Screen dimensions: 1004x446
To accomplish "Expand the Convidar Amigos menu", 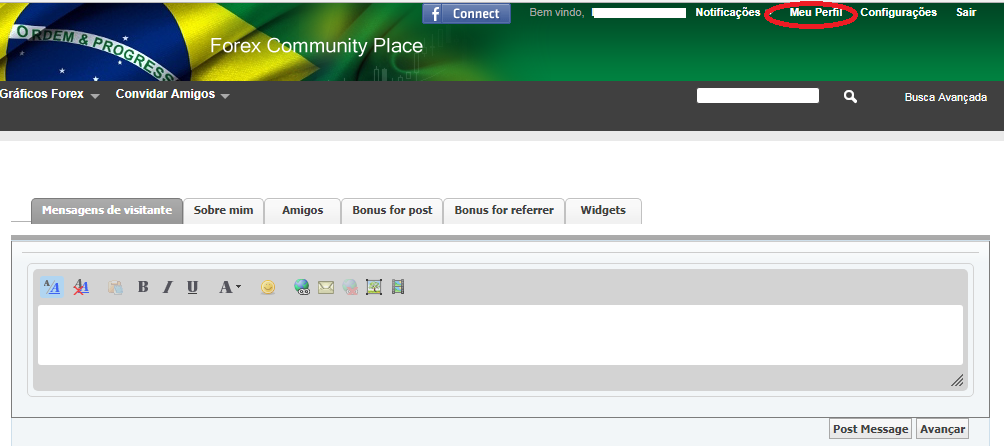I will [x=172, y=95].
